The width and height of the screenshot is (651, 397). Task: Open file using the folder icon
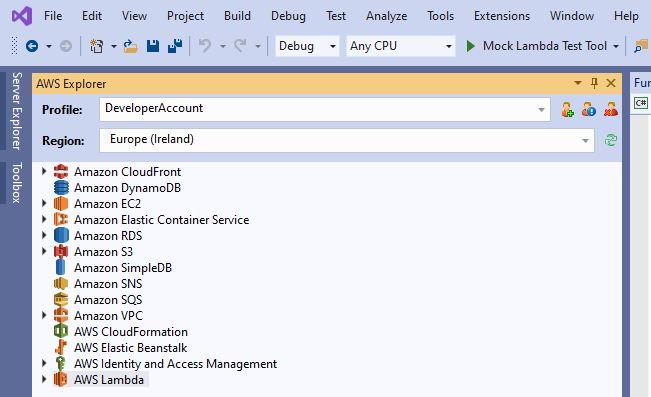[x=130, y=46]
